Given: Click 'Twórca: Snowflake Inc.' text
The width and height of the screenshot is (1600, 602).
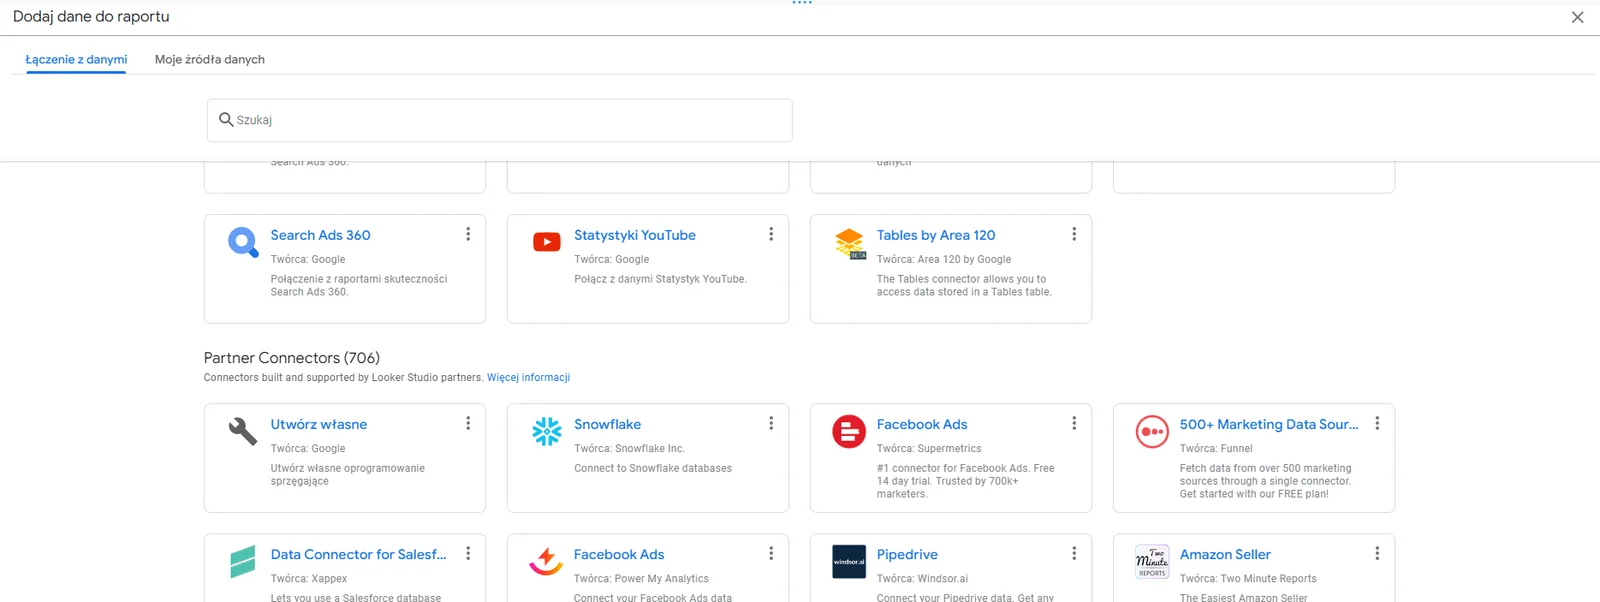Looking at the screenshot, I should coord(629,449).
